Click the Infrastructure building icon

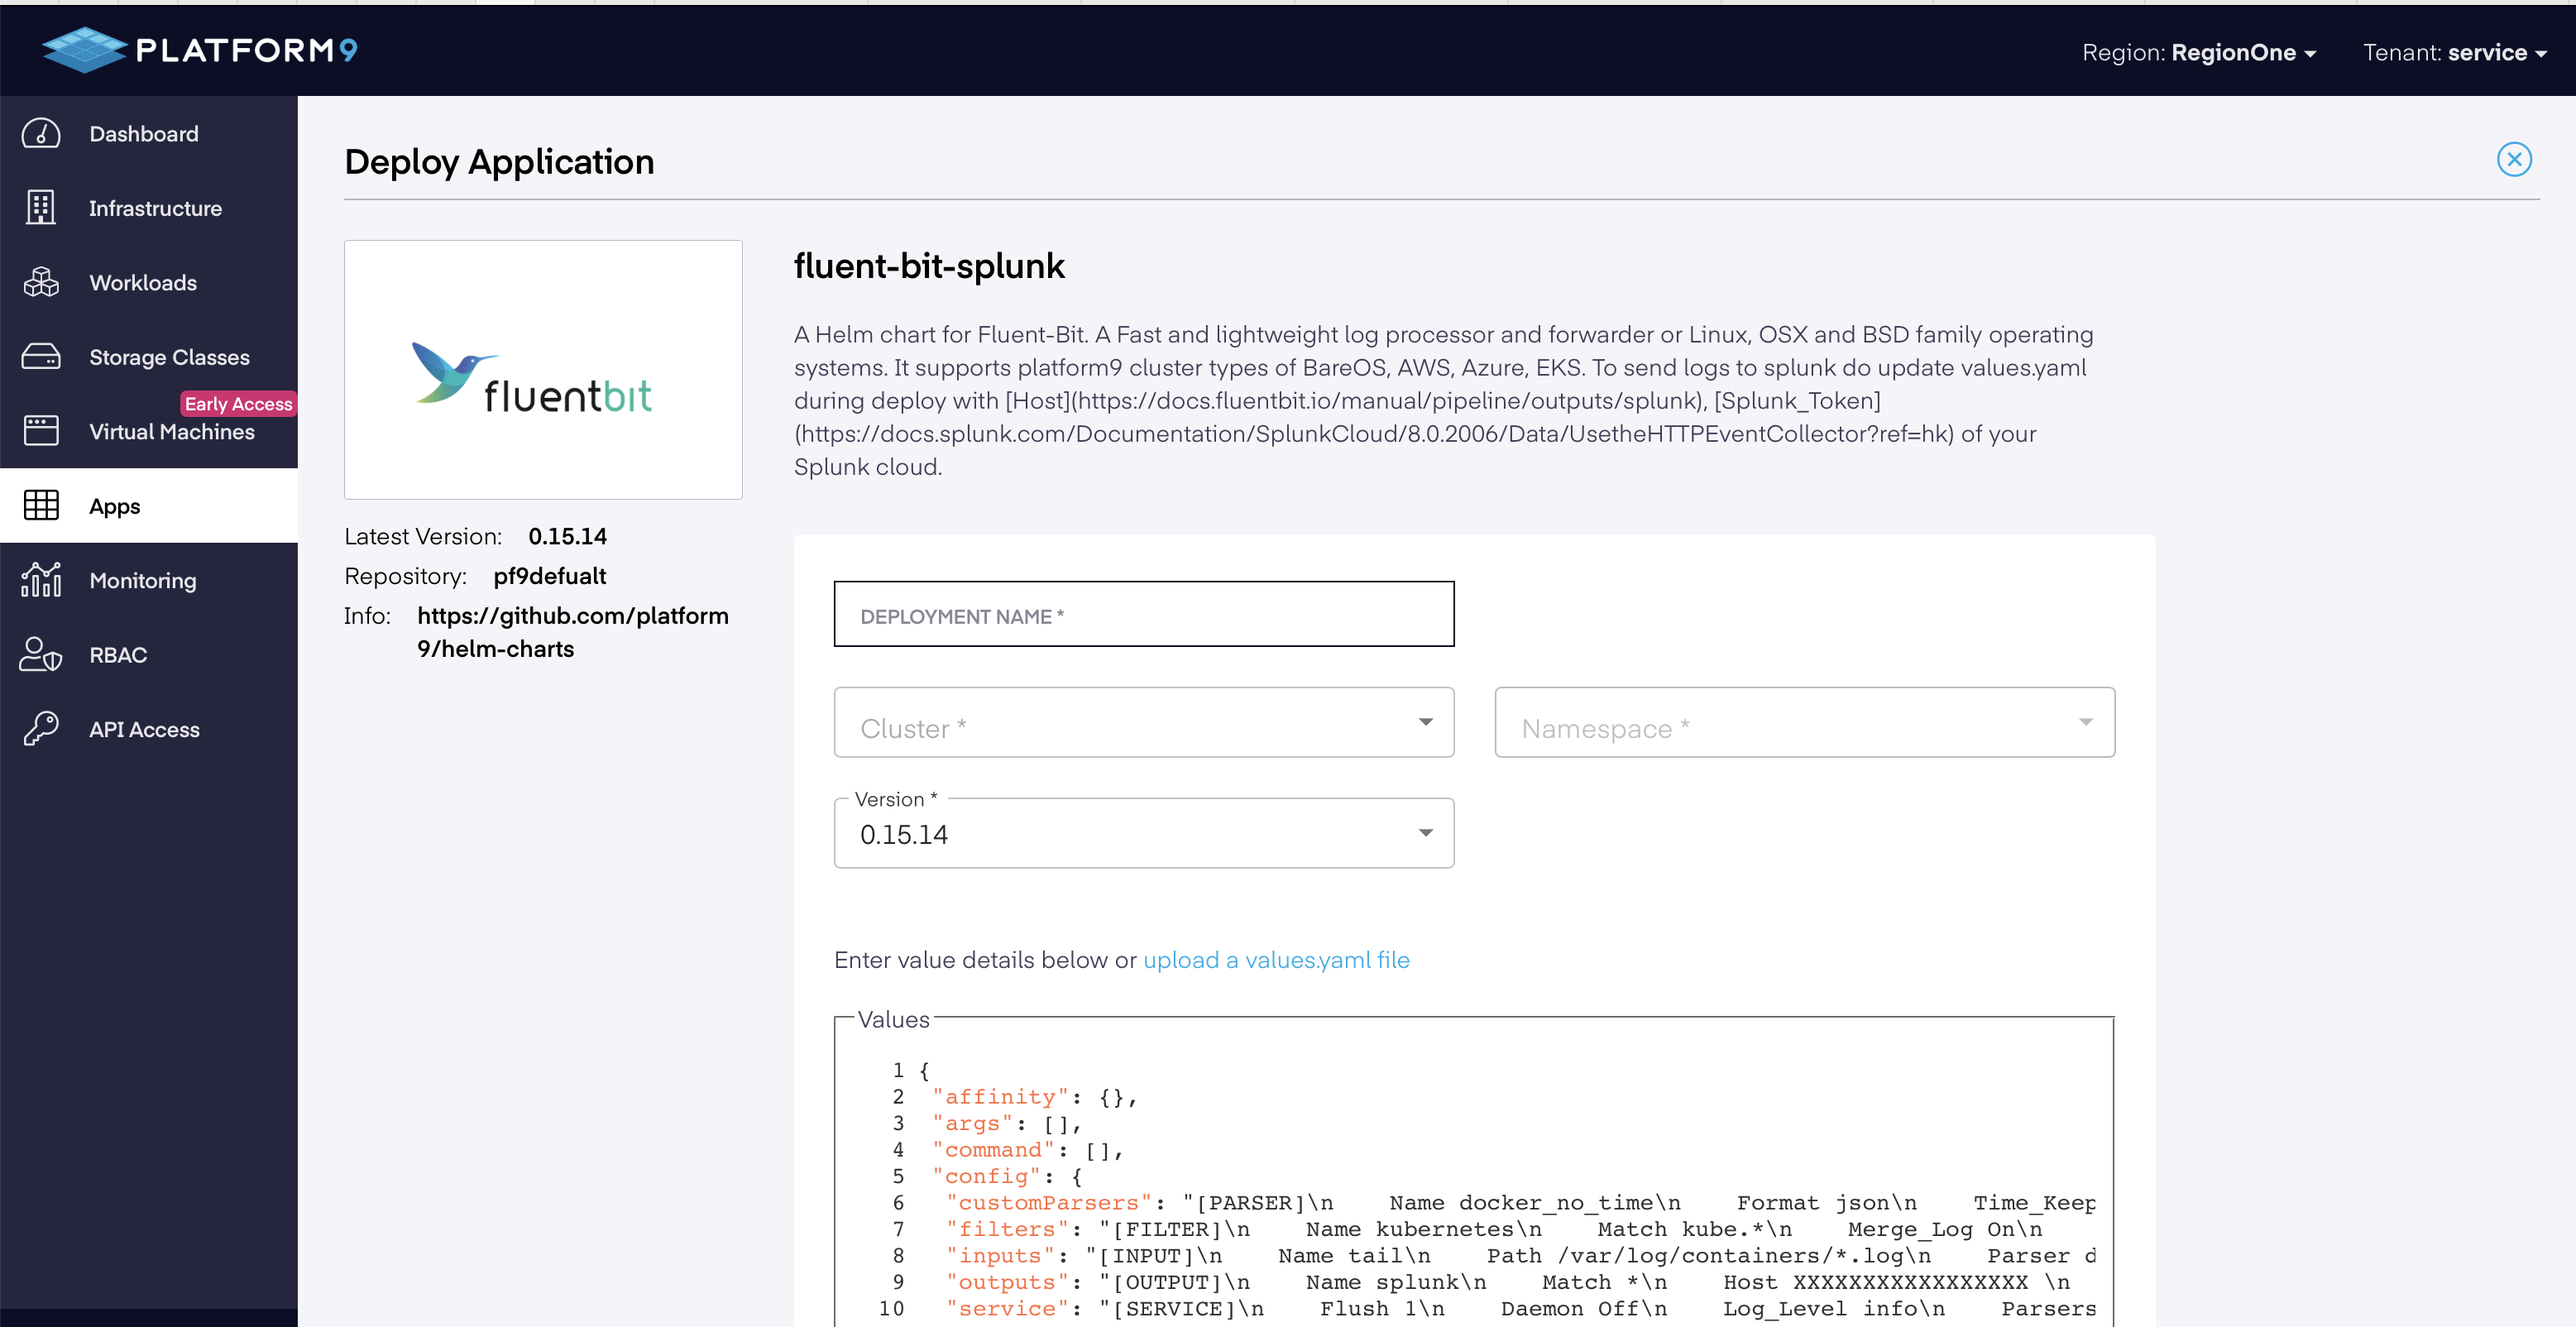click(x=41, y=208)
